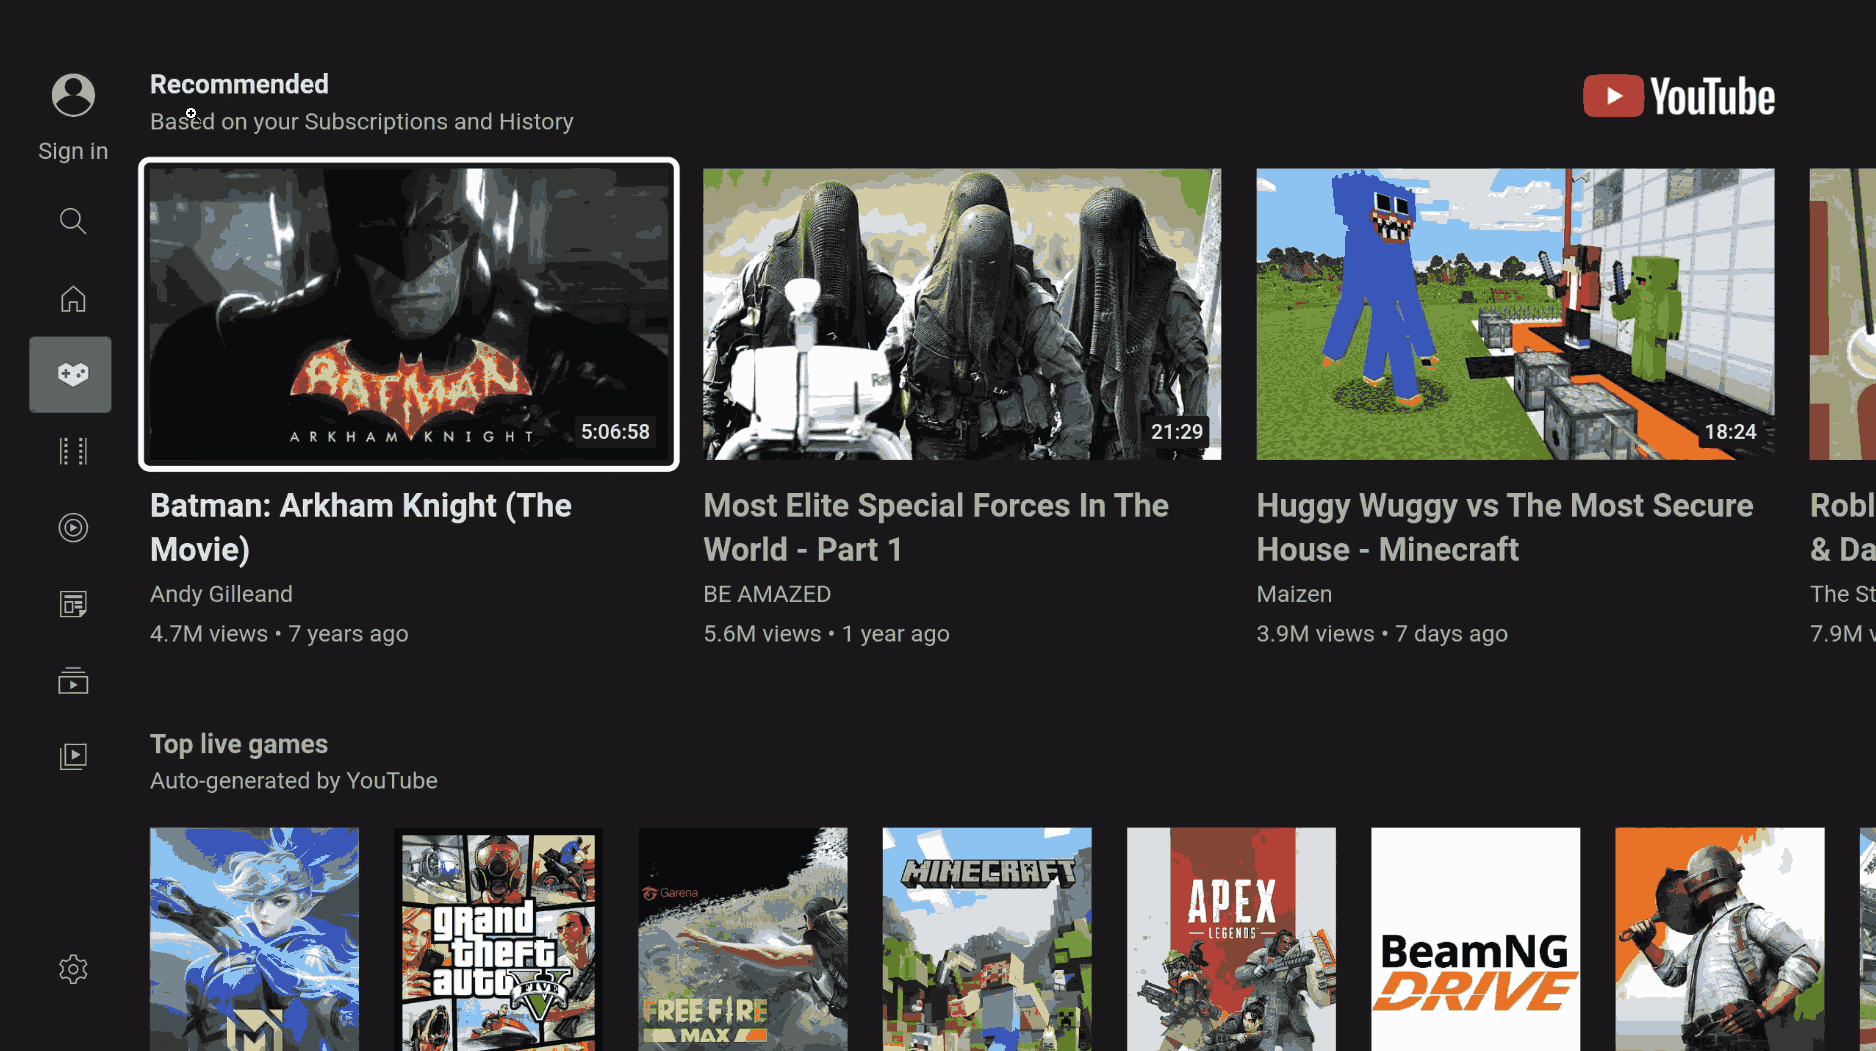The image size is (1876, 1051).
Task: Click the 18:24 duration badge
Action: (x=1730, y=432)
